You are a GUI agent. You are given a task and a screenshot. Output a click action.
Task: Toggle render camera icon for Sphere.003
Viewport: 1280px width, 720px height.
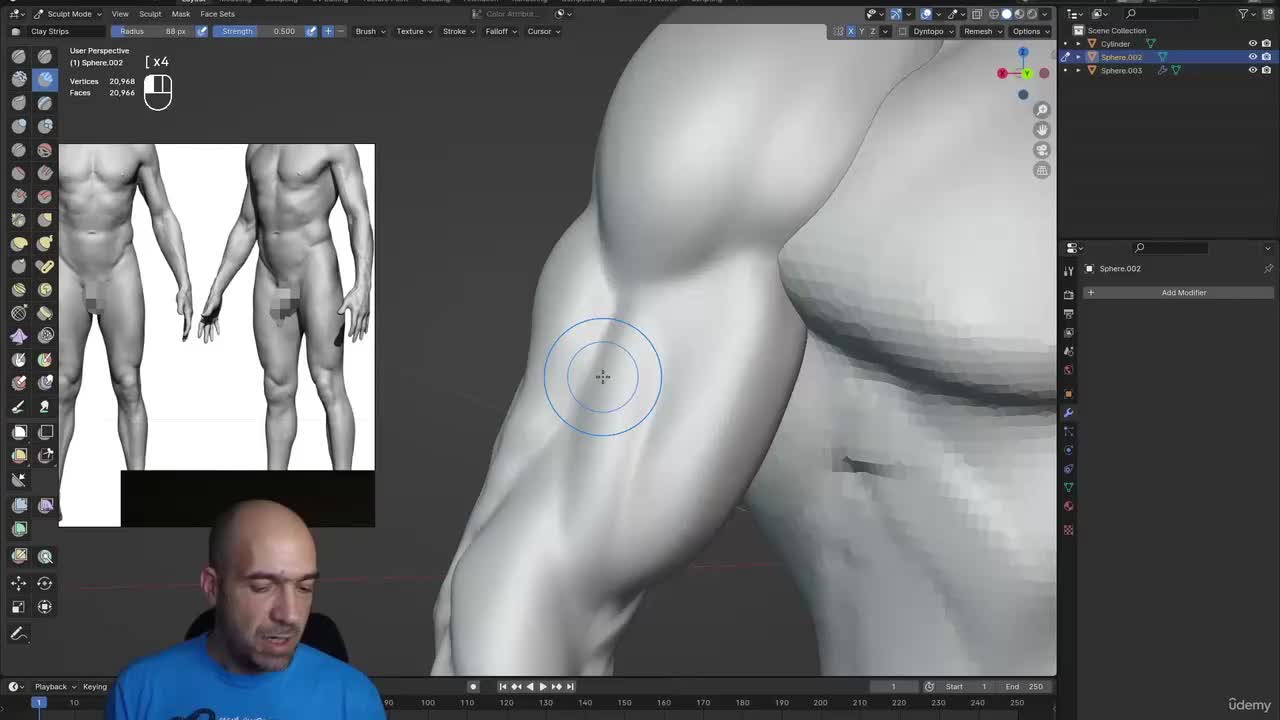1266,70
